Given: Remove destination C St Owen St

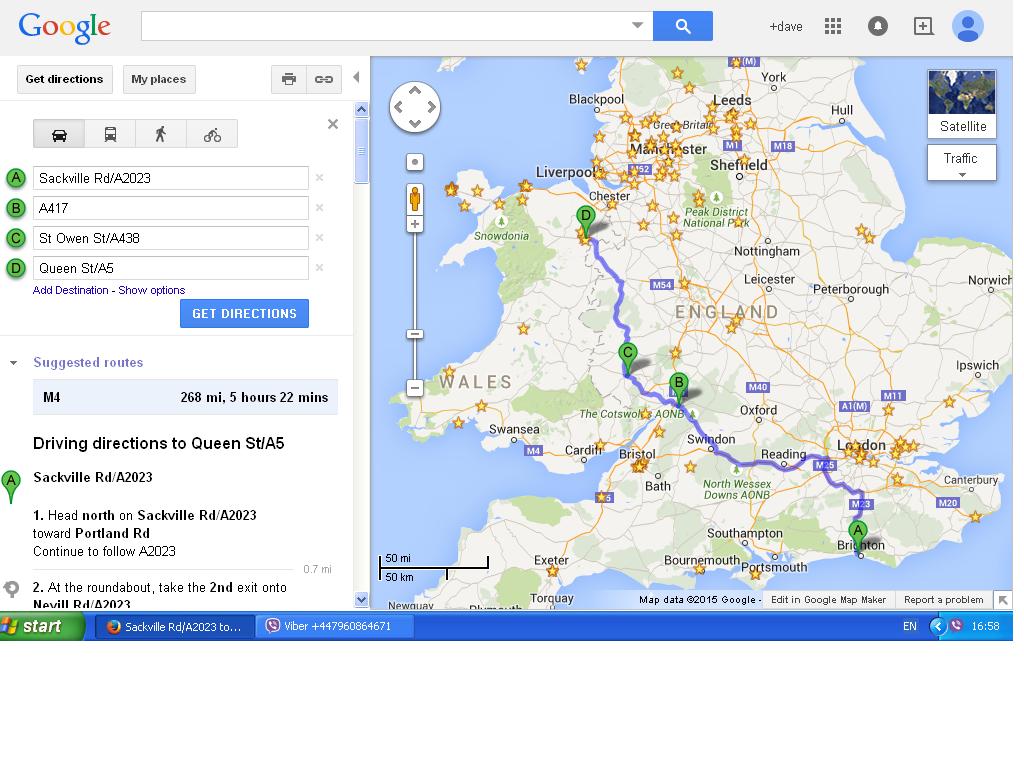Looking at the screenshot, I should click(319, 238).
